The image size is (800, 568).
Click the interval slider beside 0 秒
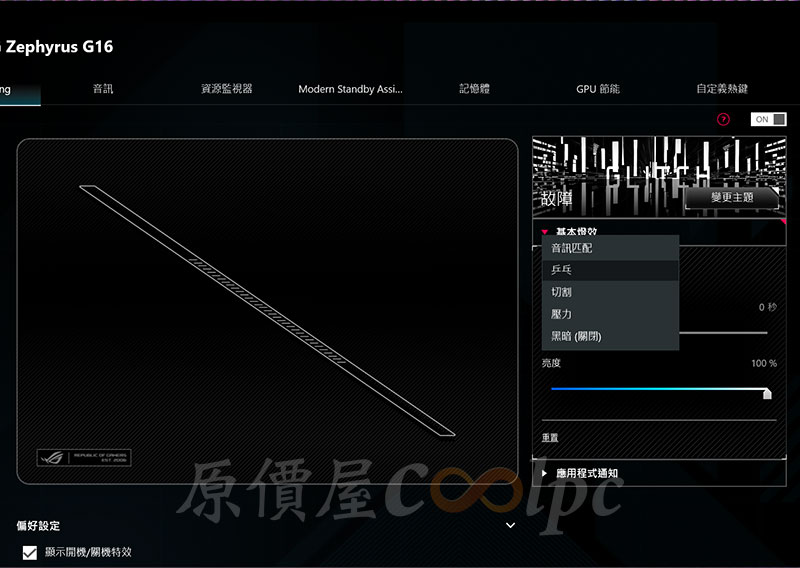coord(723,333)
